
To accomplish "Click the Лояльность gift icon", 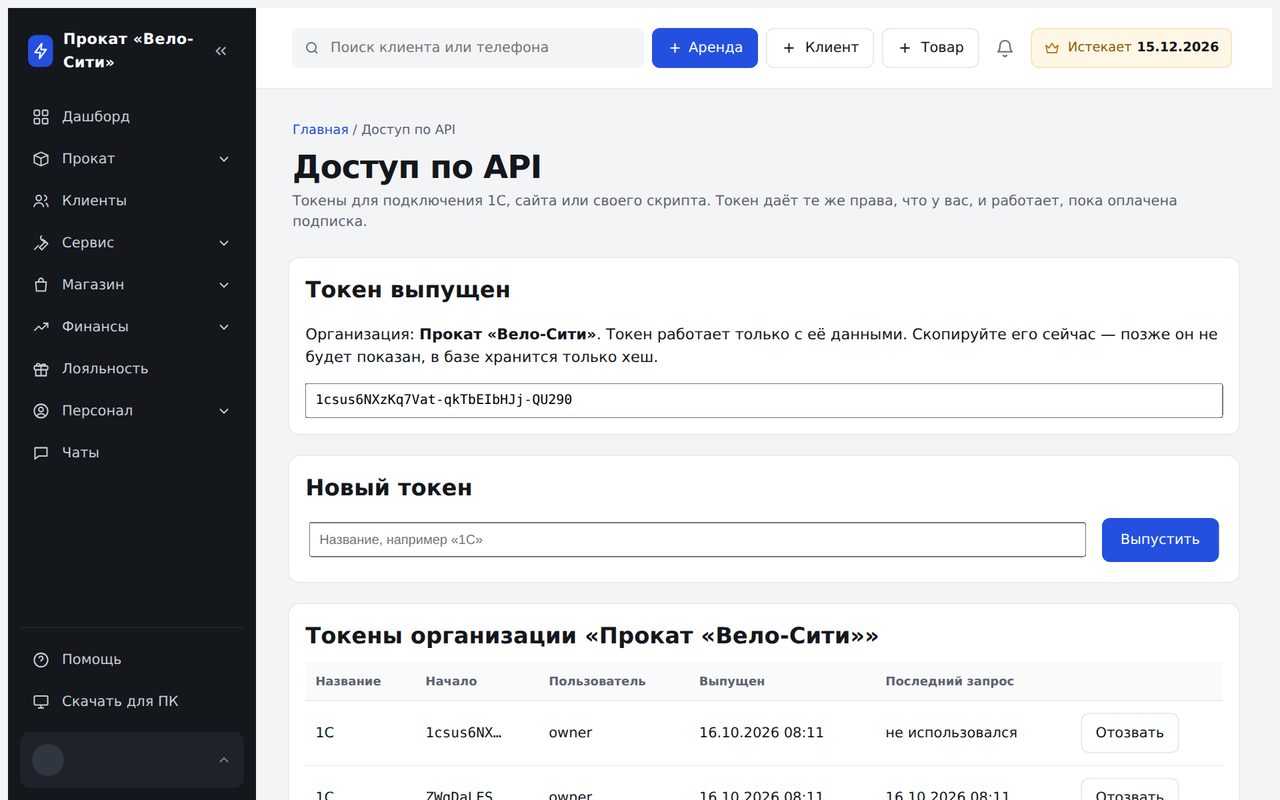I will pyautogui.click(x=41, y=369).
